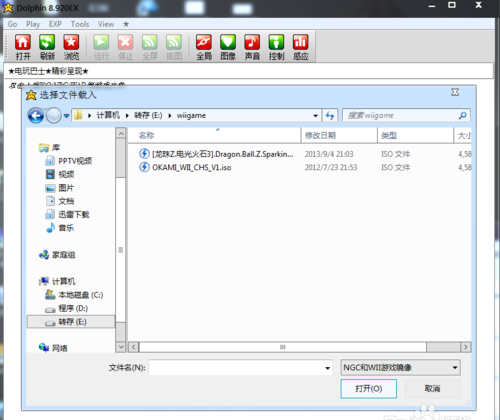The width and height of the screenshot is (500, 420).
Task: Expand the 转存 (E:) breadcrumb arrow
Action: [170, 116]
